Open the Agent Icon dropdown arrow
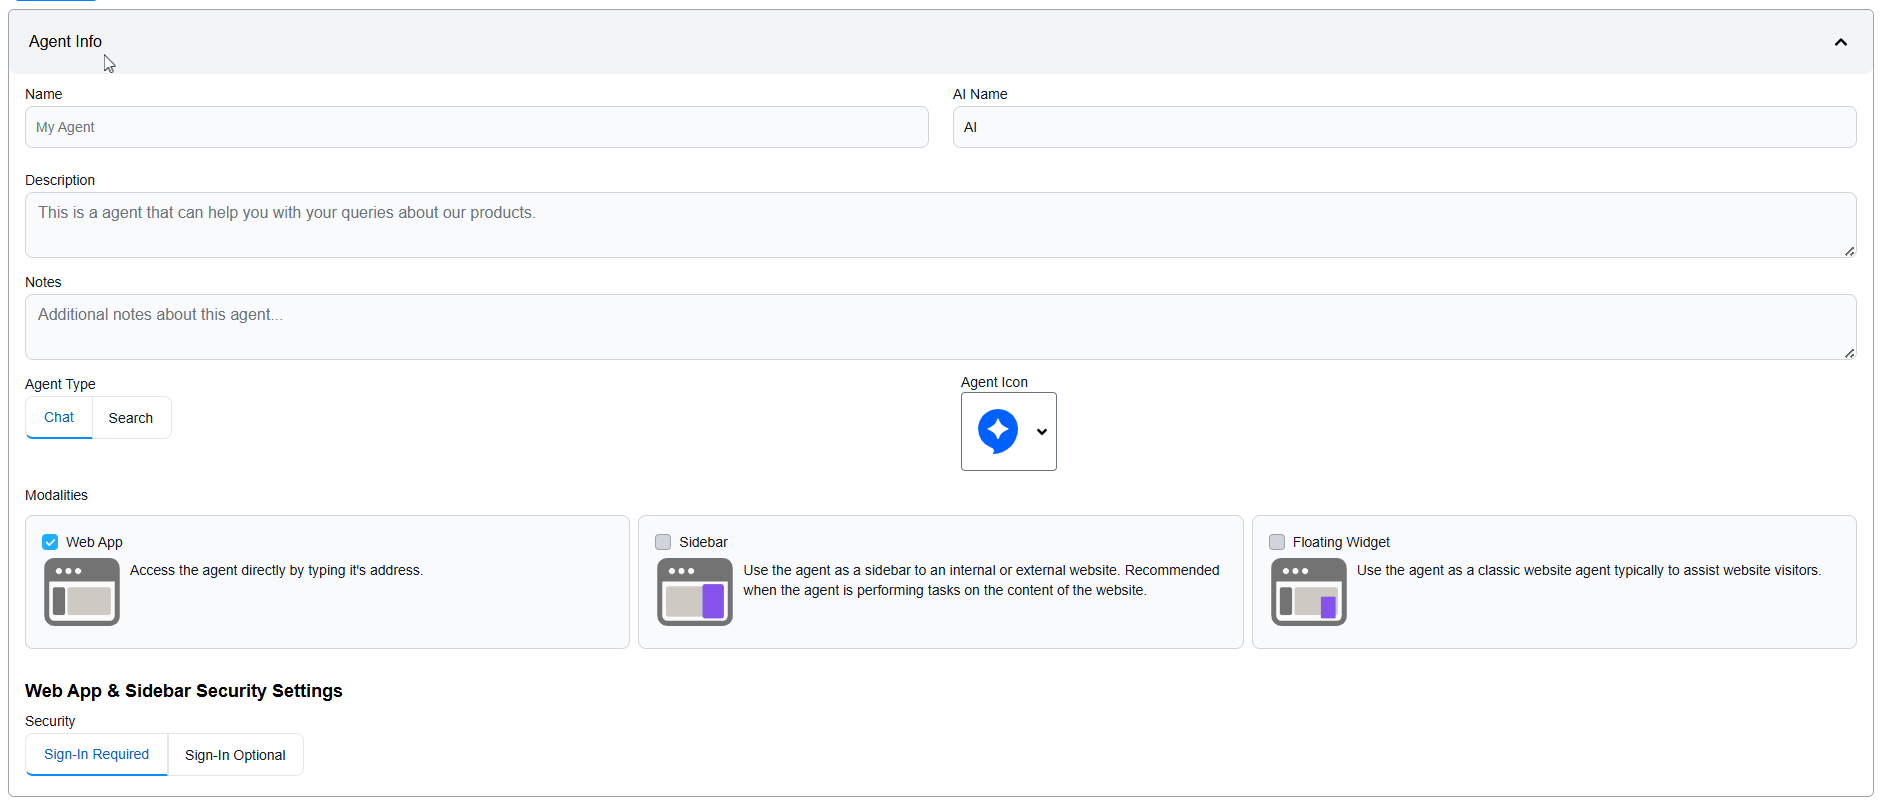The image size is (1883, 810). (1042, 432)
